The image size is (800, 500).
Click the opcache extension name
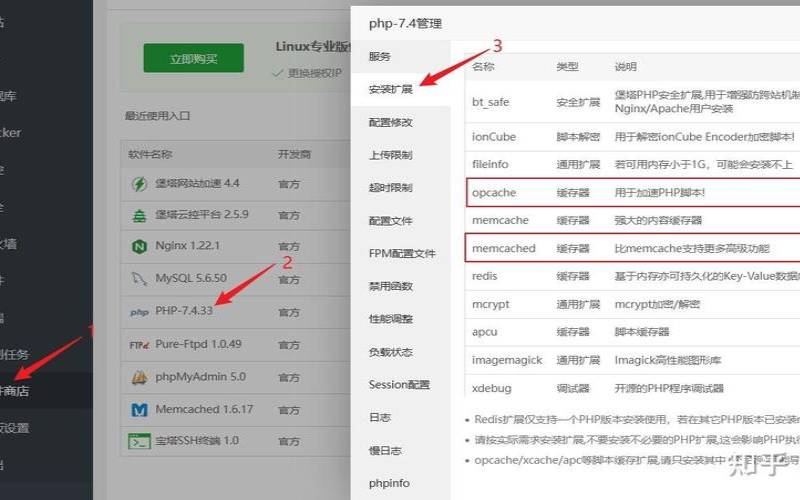pyautogui.click(x=494, y=193)
